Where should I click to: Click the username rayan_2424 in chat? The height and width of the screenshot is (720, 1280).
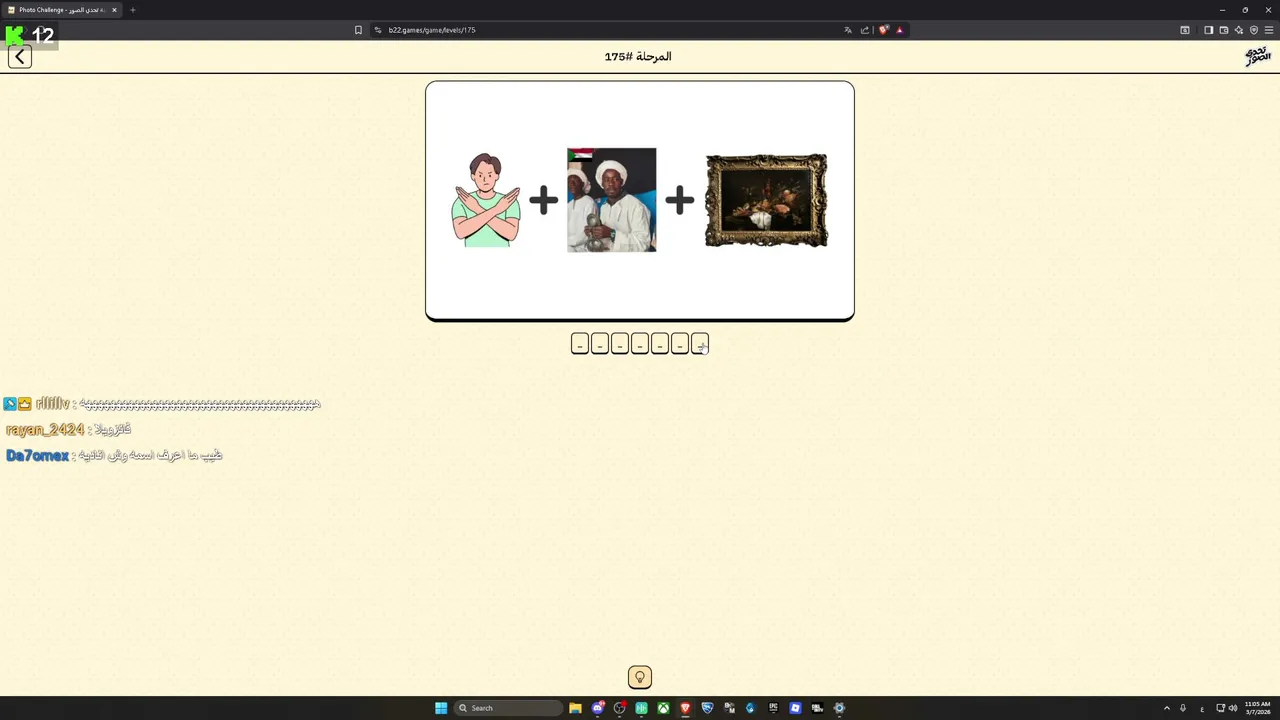45,429
